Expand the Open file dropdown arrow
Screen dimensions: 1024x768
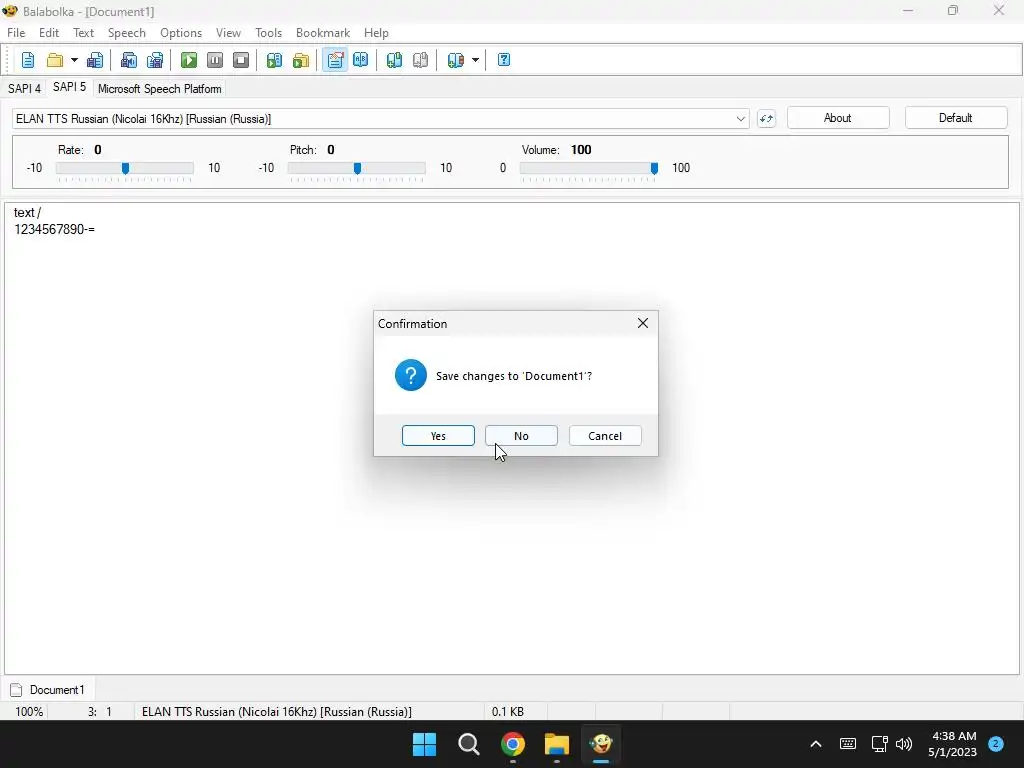click(74, 60)
